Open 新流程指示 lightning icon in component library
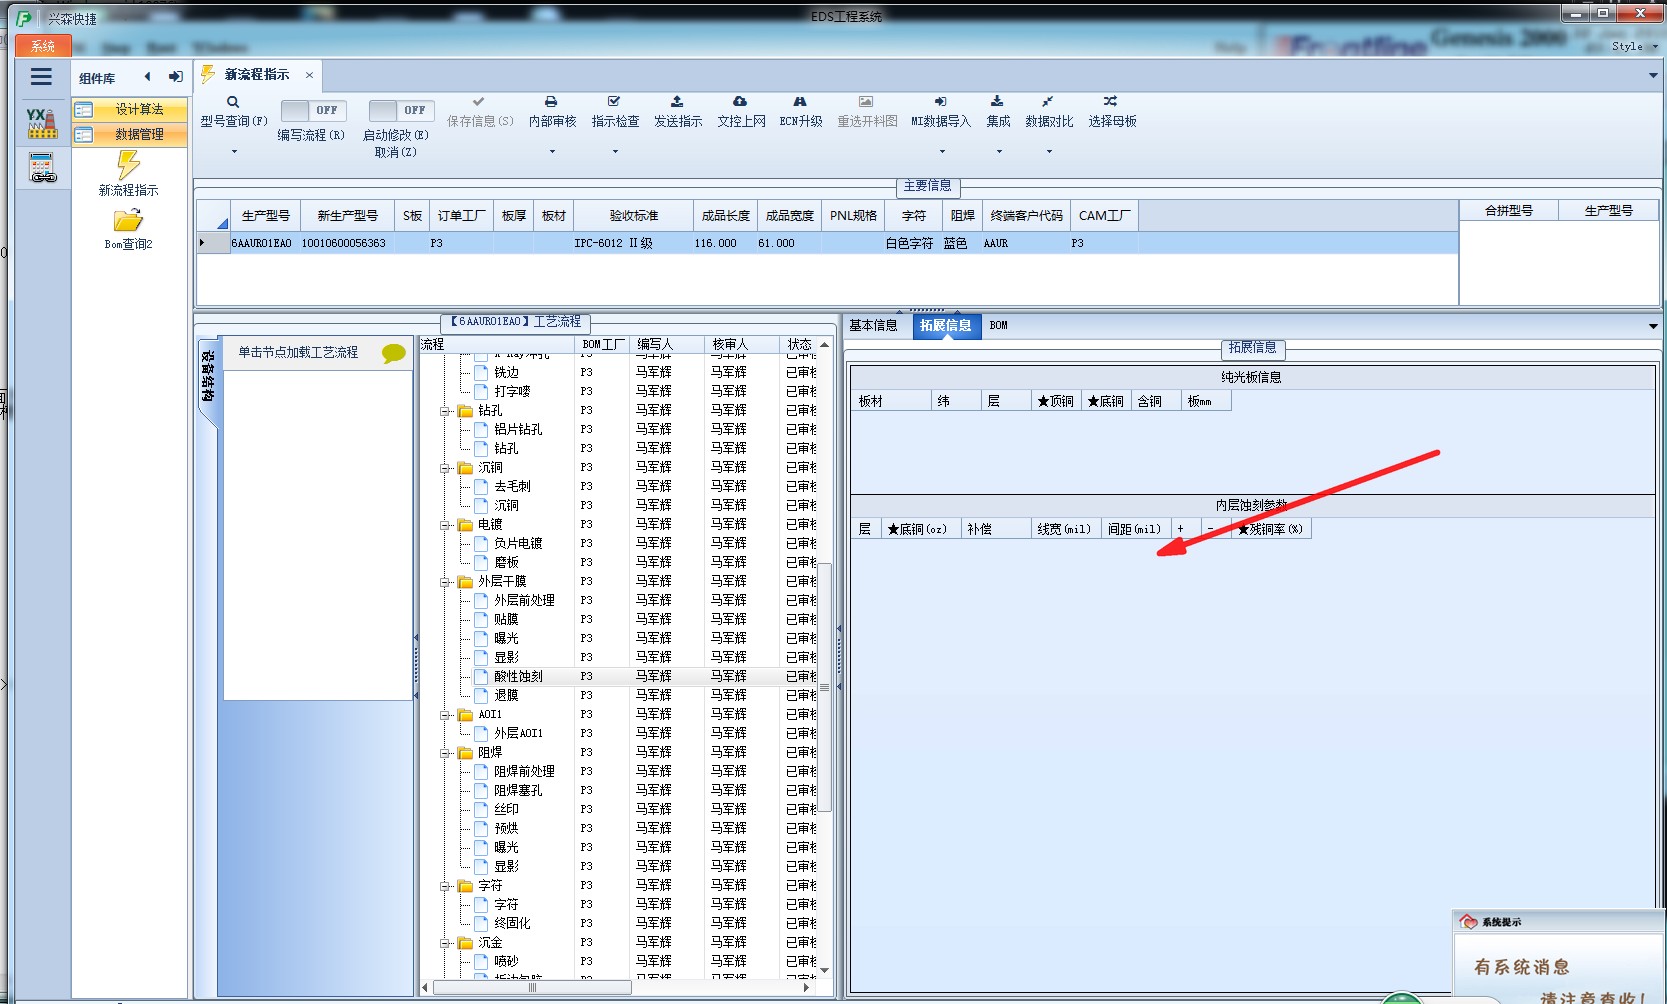 pyautogui.click(x=128, y=164)
